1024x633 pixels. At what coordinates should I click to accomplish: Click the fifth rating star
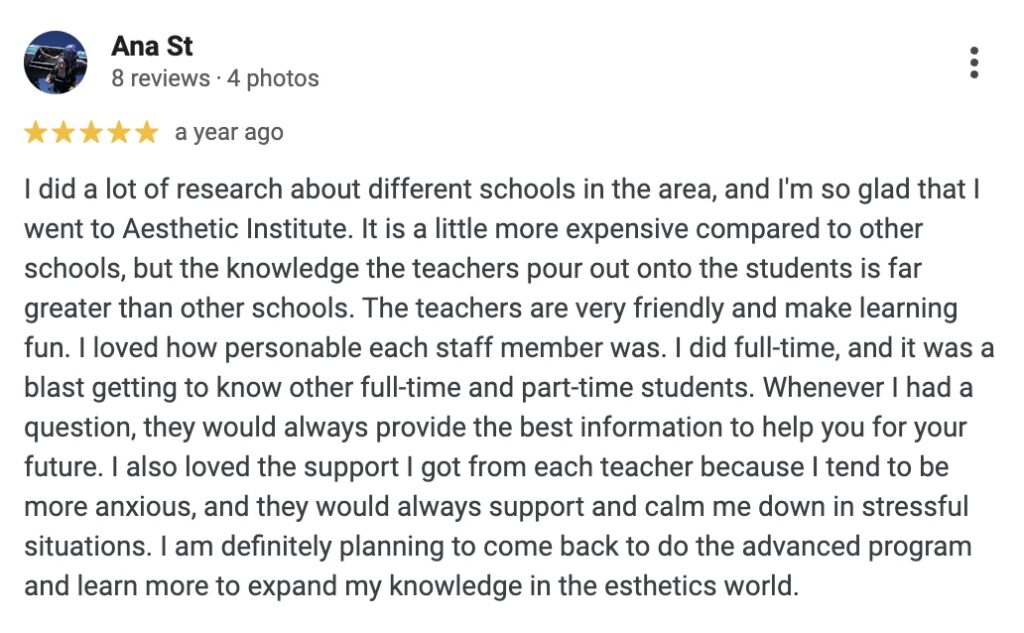(x=148, y=133)
